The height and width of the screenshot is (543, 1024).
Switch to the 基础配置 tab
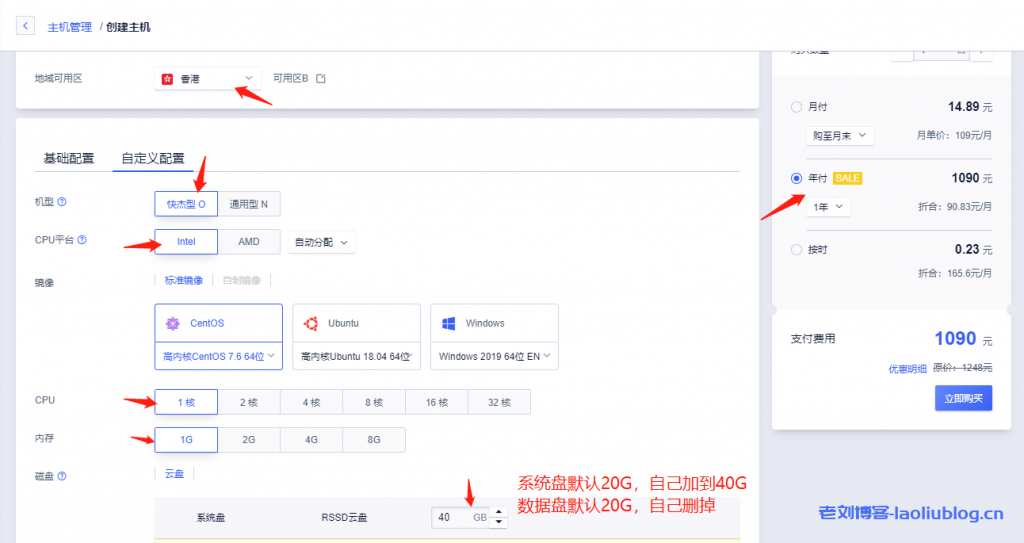[69, 159]
